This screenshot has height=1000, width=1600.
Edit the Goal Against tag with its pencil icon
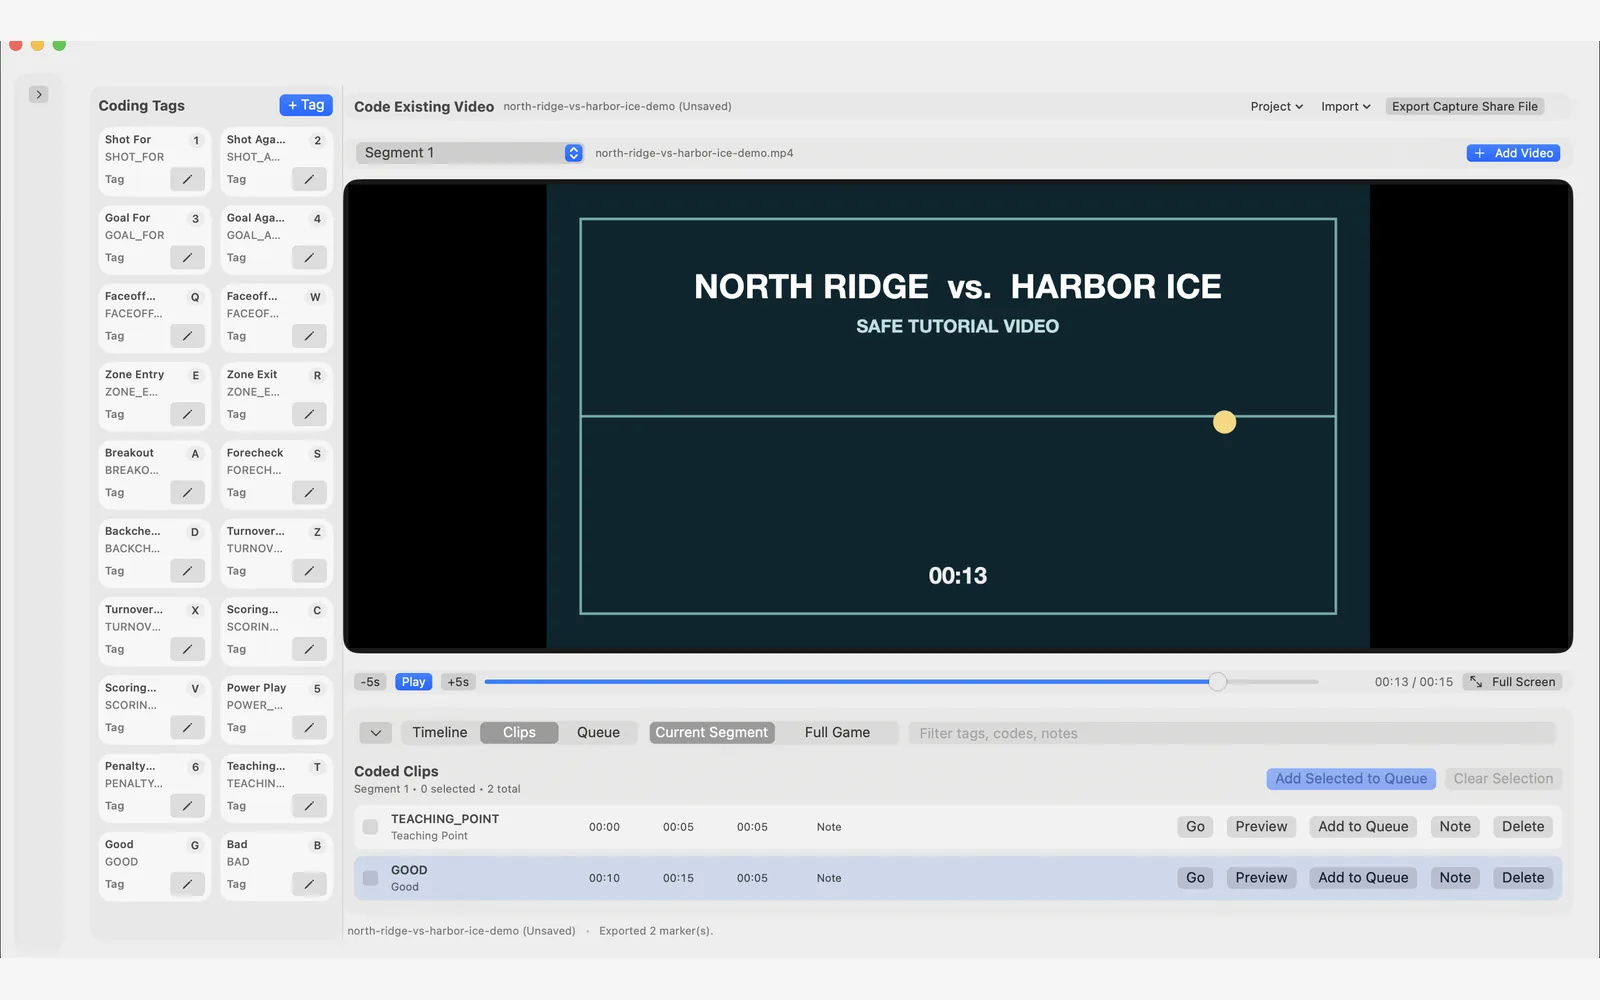click(x=309, y=258)
